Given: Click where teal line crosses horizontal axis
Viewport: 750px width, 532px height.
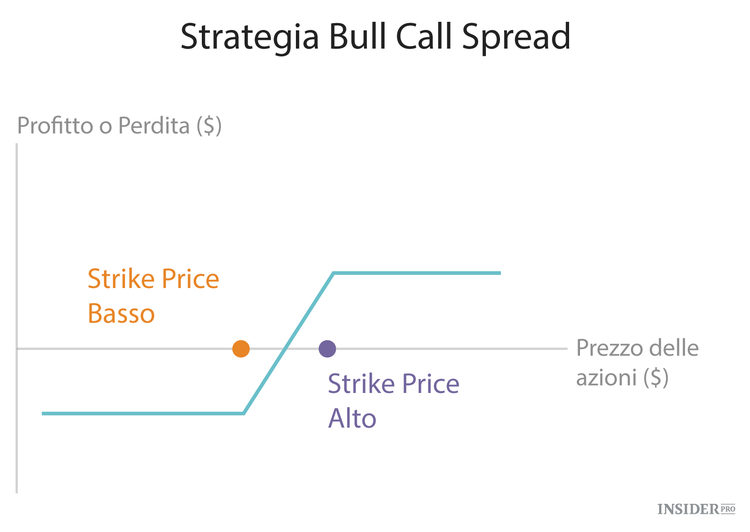Looking at the screenshot, I should pyautogui.click(x=285, y=348).
